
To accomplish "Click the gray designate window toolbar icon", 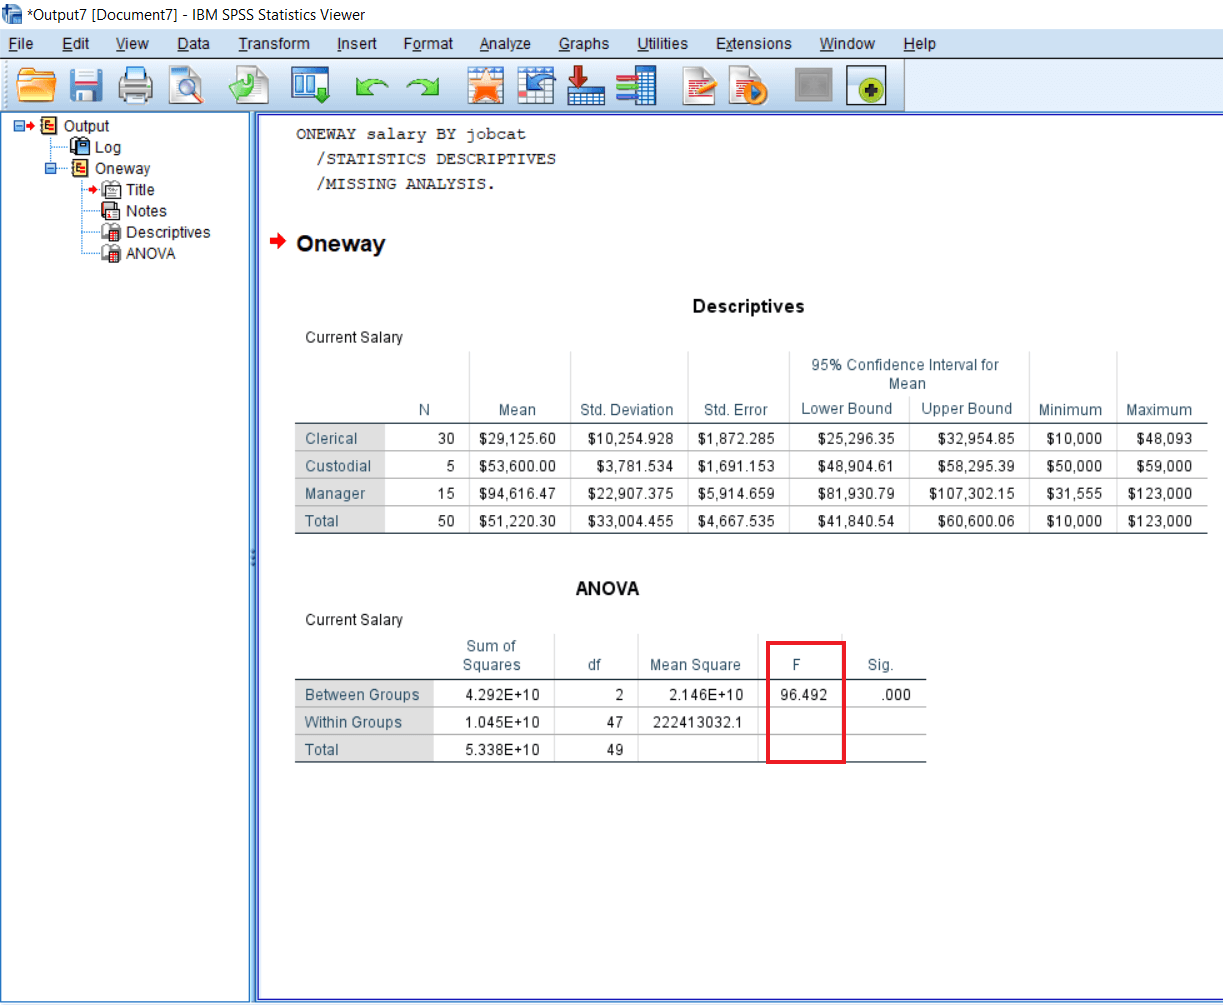I will coord(813,86).
